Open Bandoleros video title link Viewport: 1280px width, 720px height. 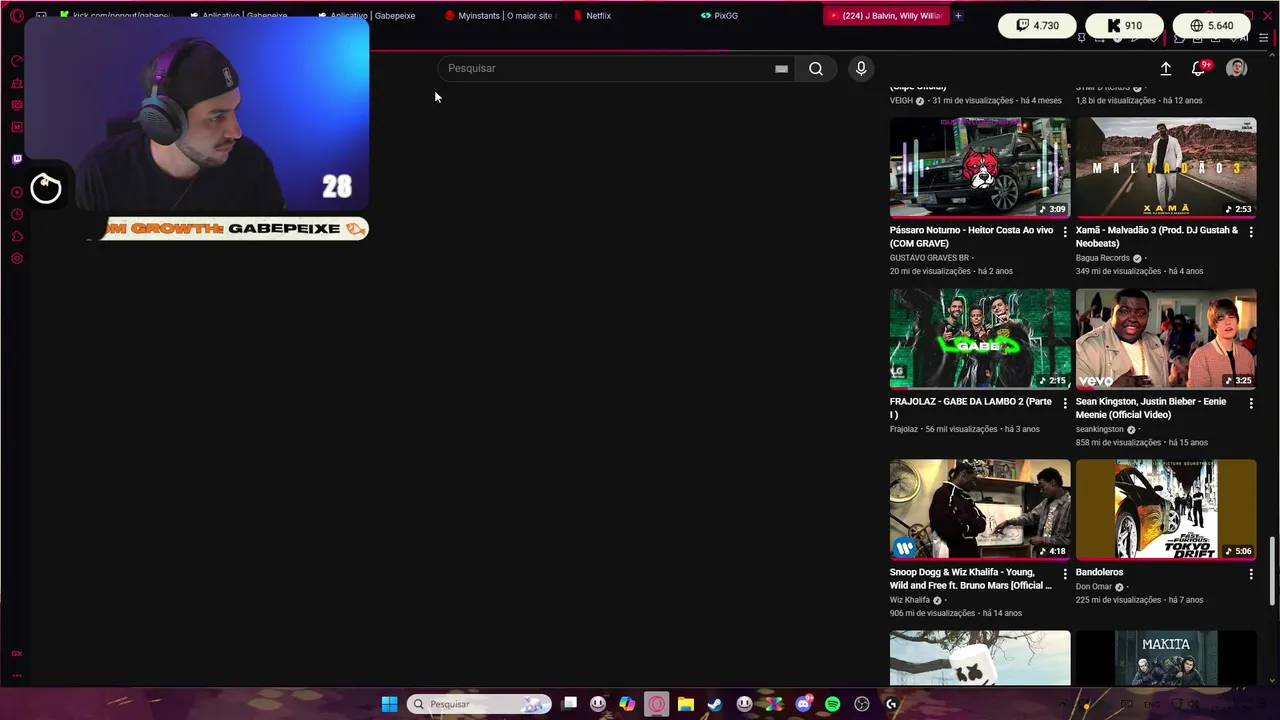[x=1099, y=572]
